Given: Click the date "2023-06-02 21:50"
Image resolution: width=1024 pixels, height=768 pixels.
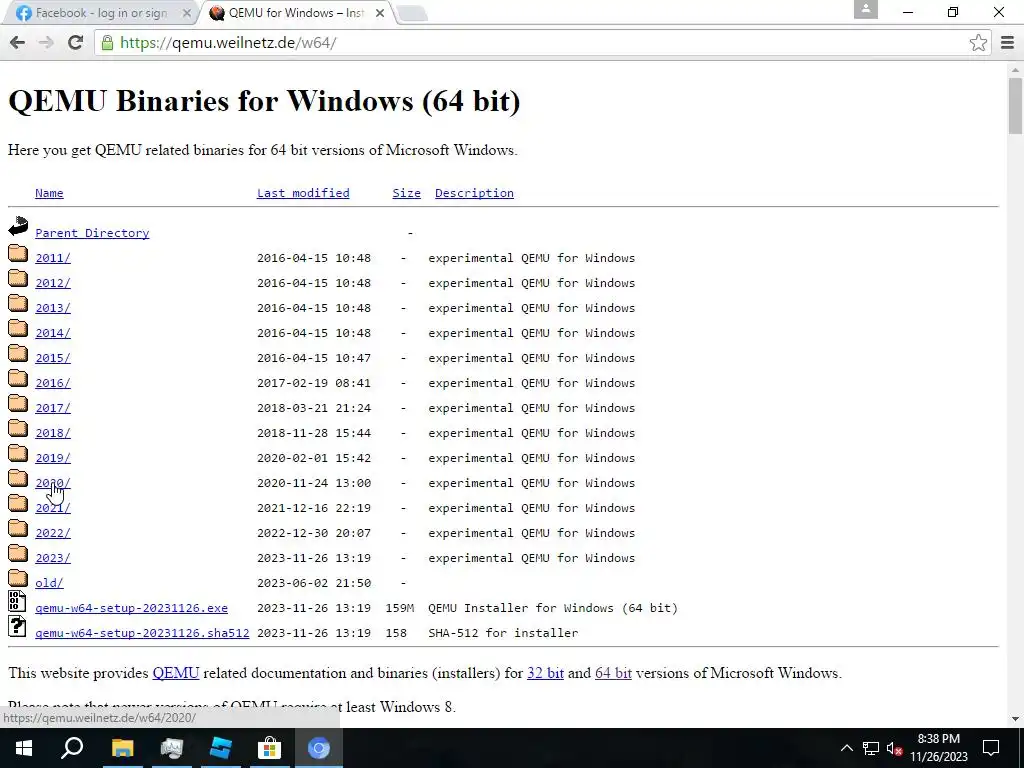Looking at the screenshot, I should click(x=314, y=583).
